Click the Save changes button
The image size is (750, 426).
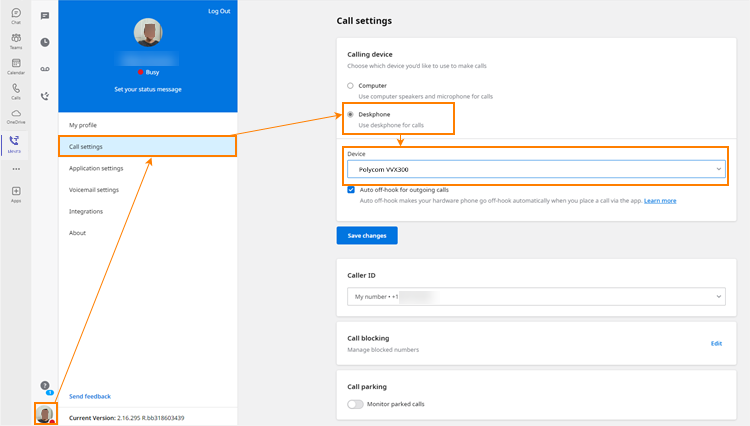click(x=367, y=235)
